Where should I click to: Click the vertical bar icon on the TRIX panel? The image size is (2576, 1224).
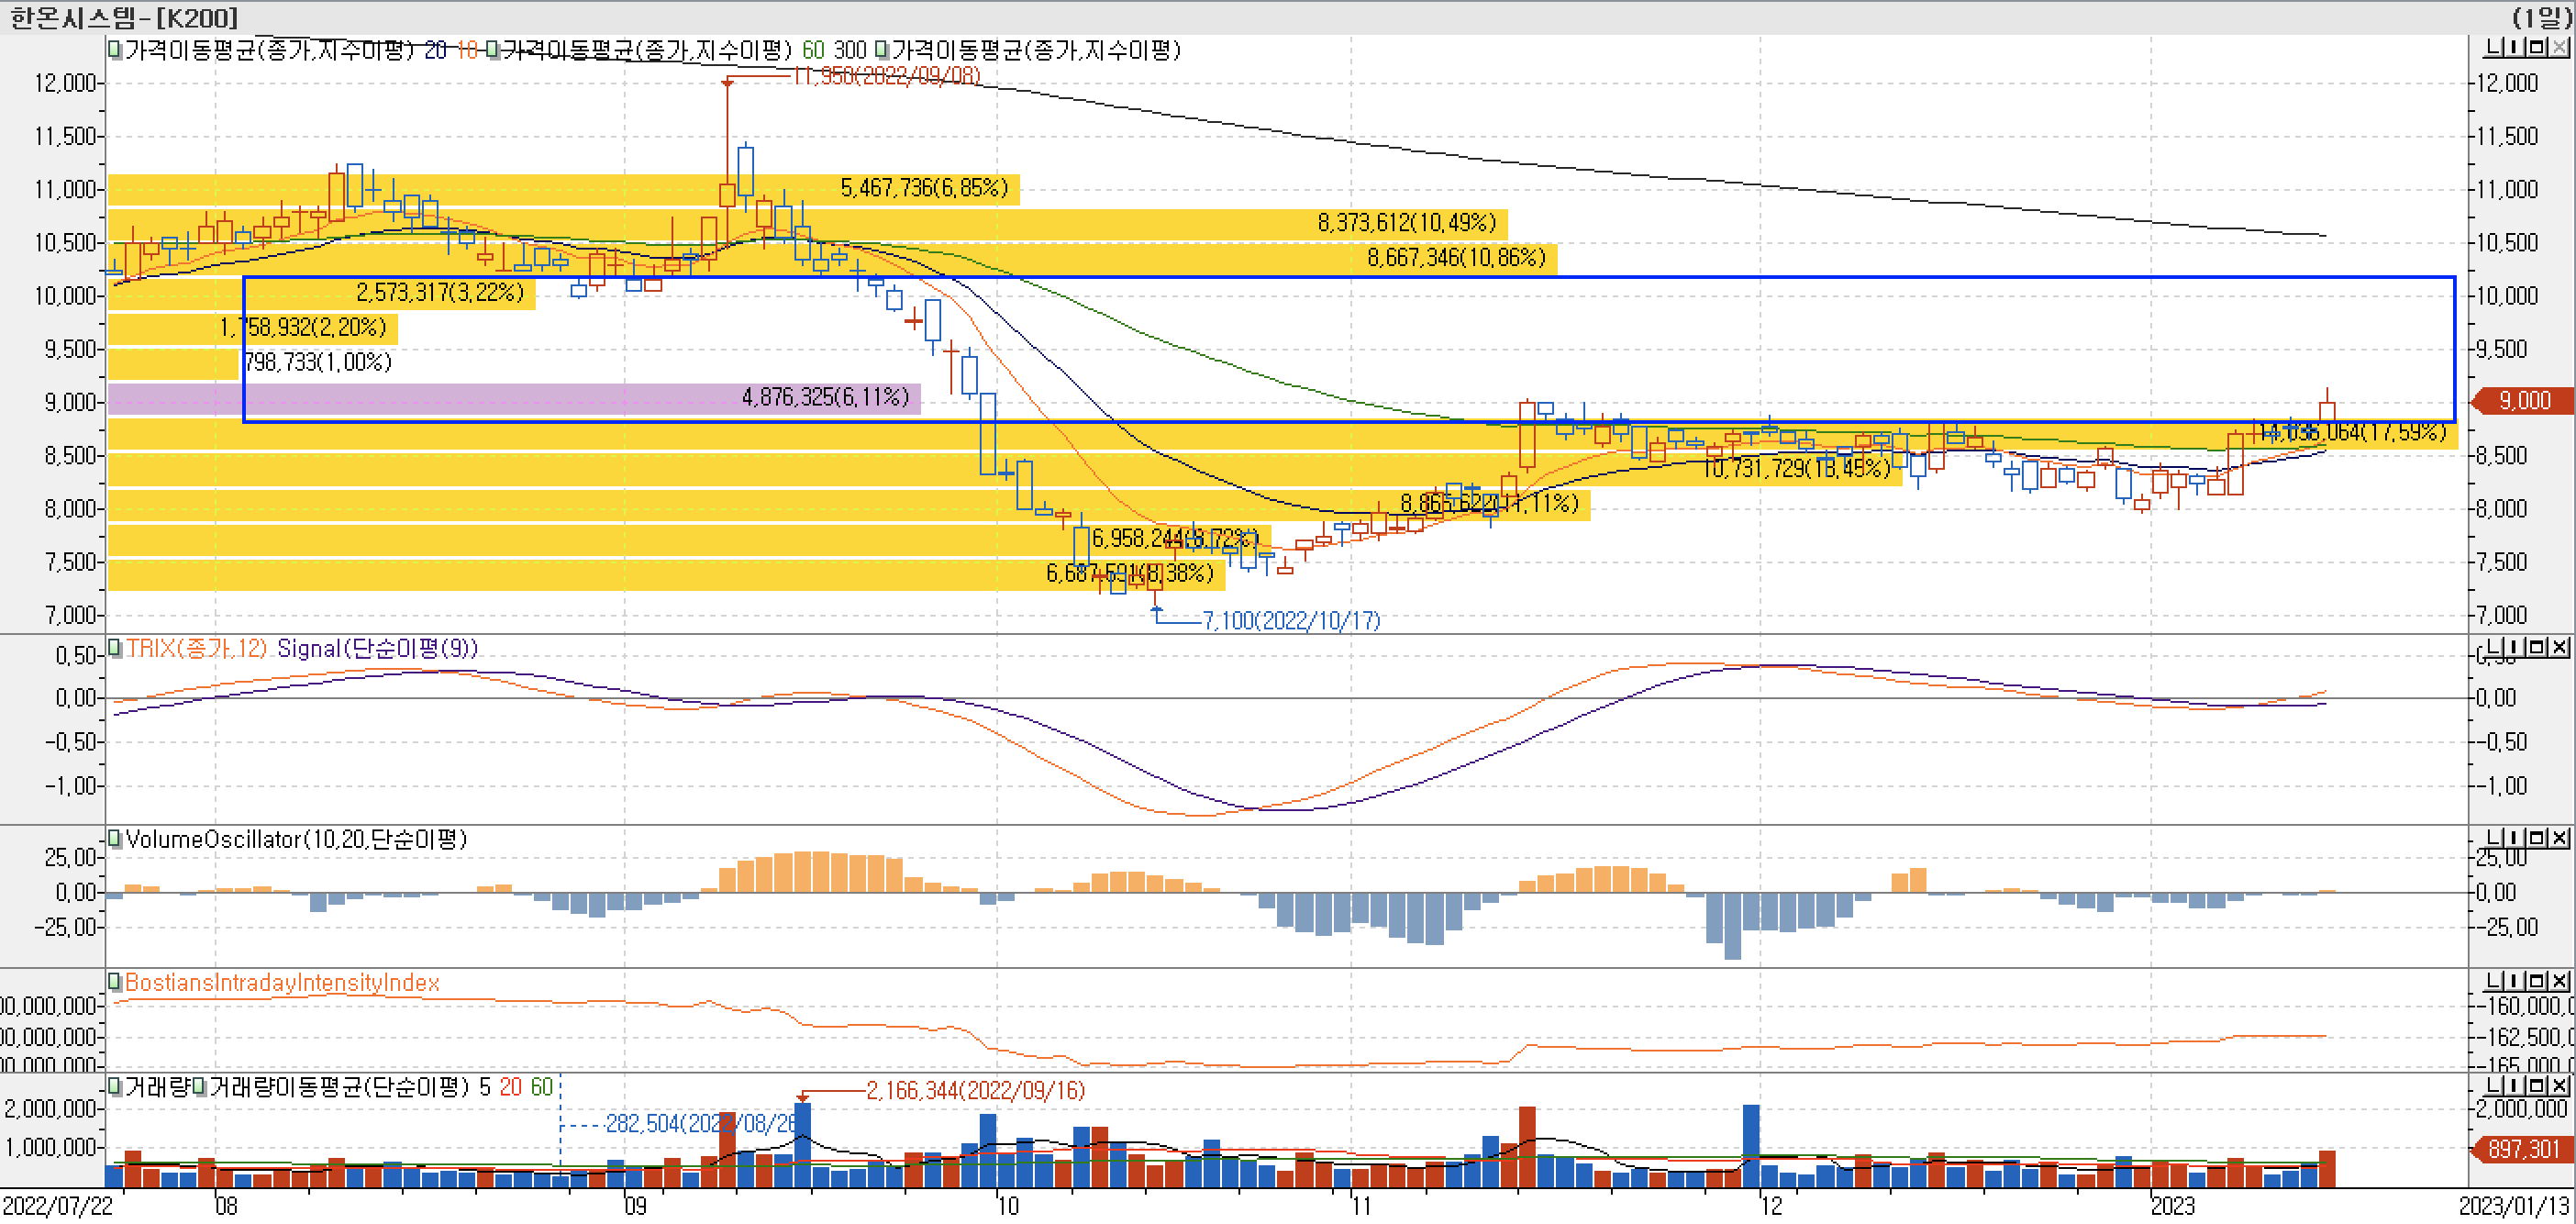coord(2516,648)
